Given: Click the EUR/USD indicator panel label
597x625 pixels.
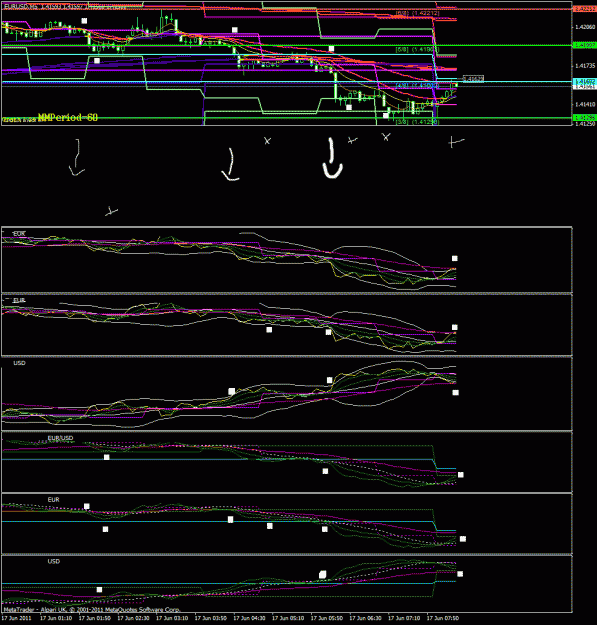Looking at the screenshot, I should coord(61,438).
